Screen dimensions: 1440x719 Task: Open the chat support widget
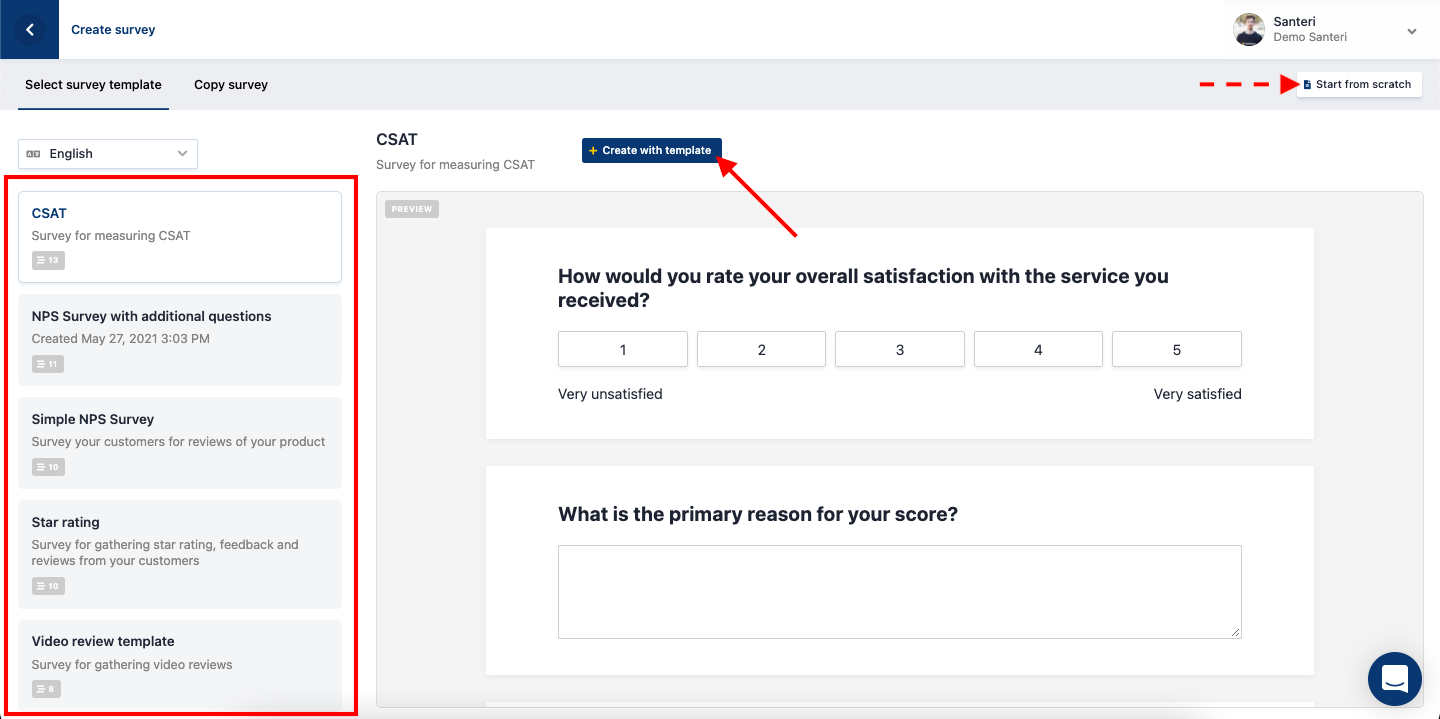click(1395, 678)
